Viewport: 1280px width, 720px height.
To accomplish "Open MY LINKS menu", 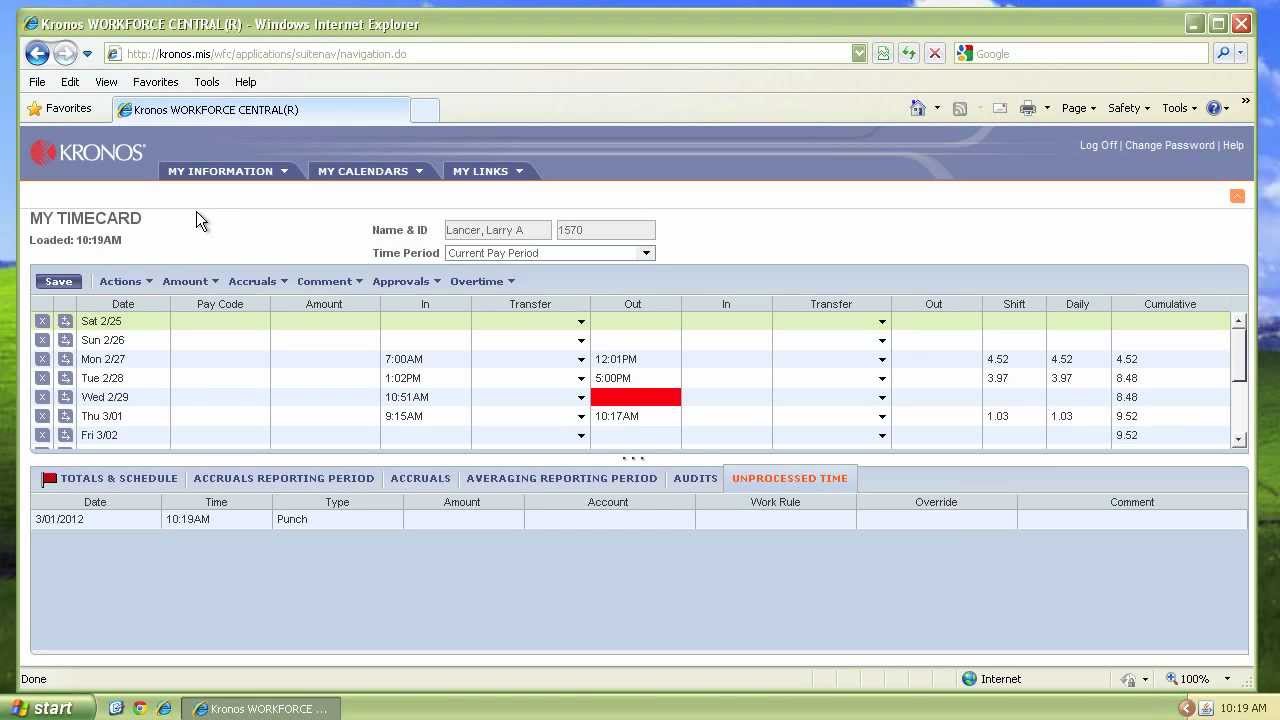I will click(487, 171).
